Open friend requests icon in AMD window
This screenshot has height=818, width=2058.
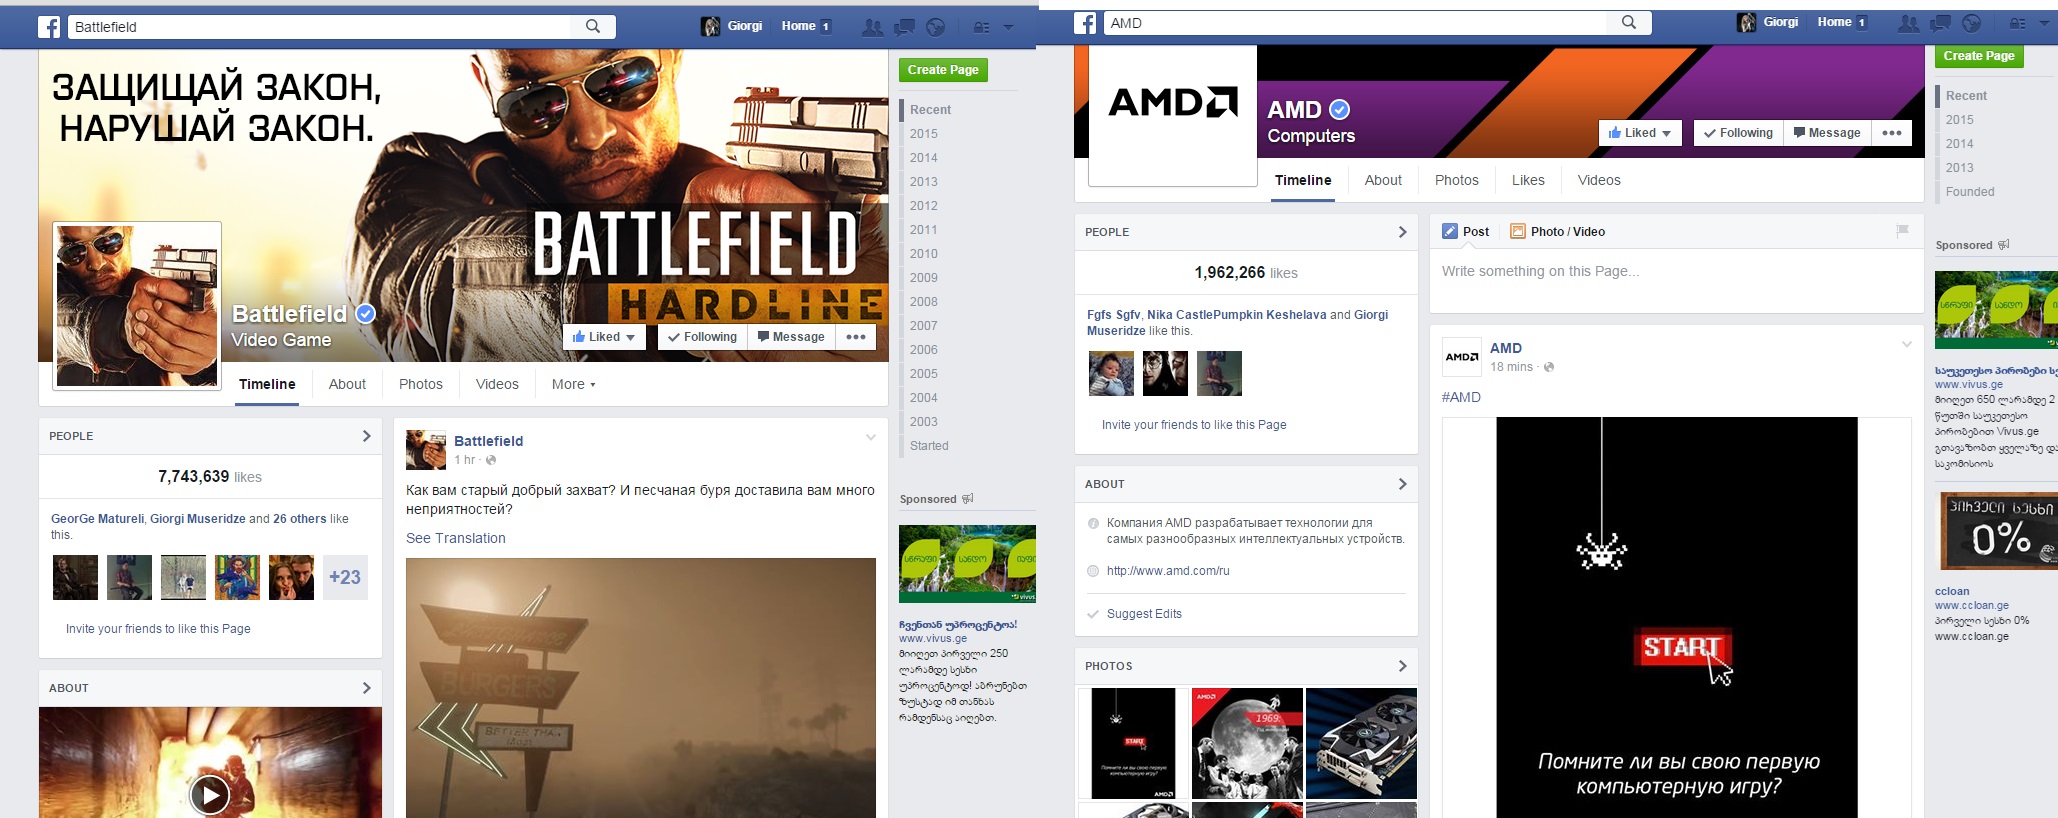1908,23
